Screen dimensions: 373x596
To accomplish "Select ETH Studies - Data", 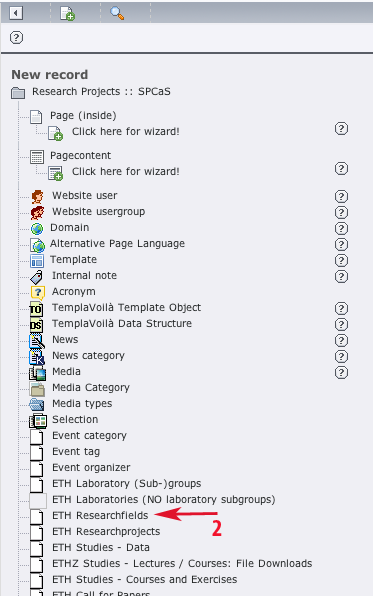I will click(101, 547).
